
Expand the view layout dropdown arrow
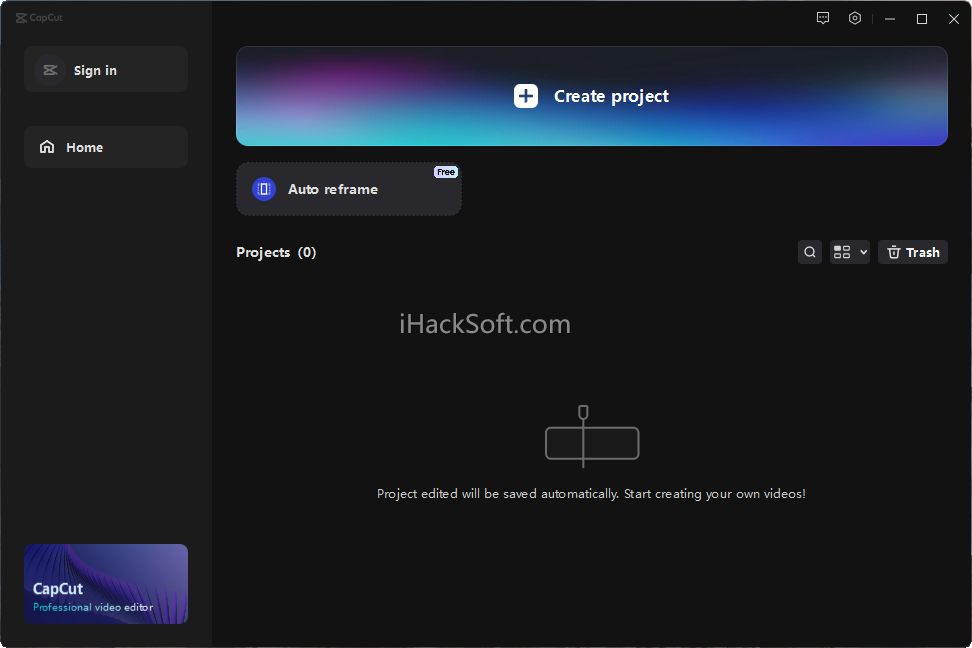point(864,252)
